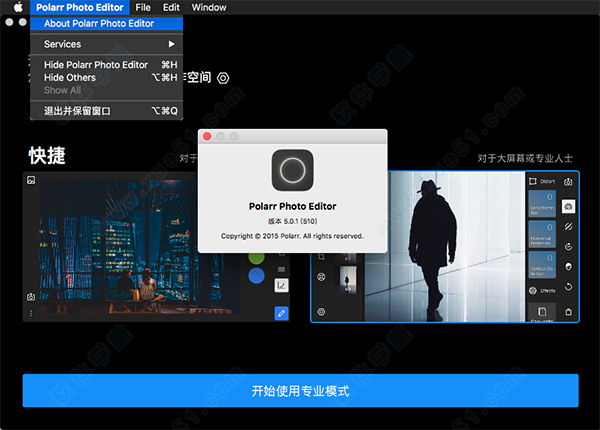Adjust the Vertical distortion value tile
Image resolution: width=600 pixels, height=430 pixels.
click(x=542, y=264)
